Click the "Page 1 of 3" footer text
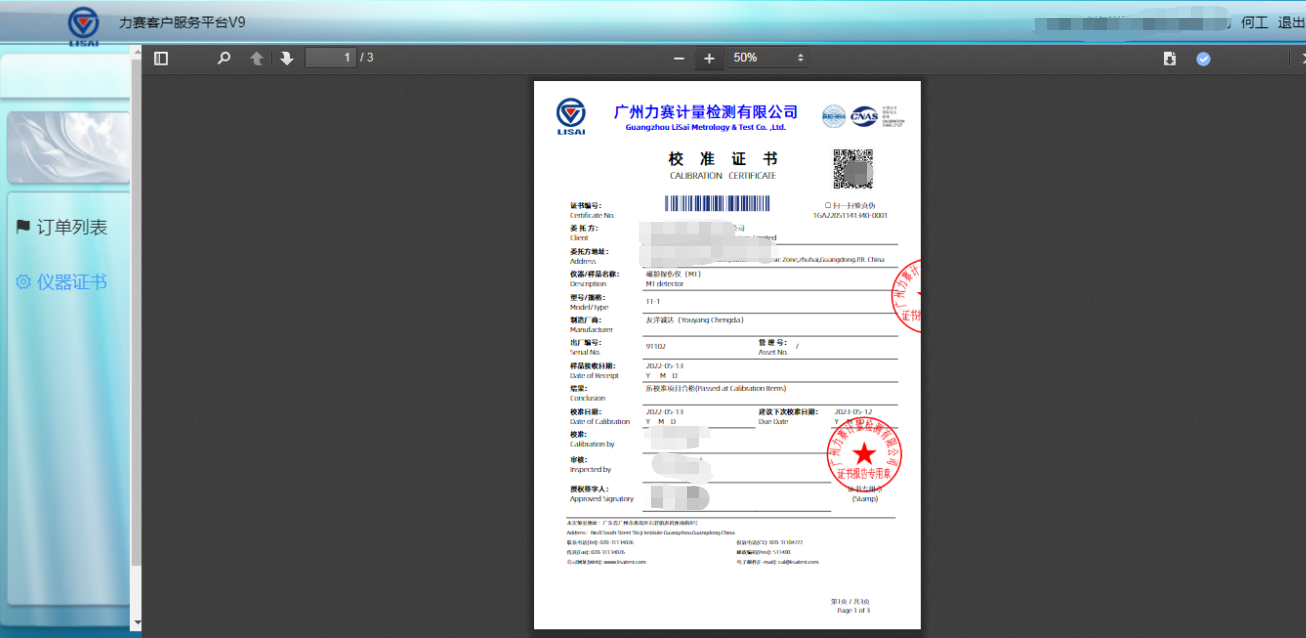 tap(853, 610)
